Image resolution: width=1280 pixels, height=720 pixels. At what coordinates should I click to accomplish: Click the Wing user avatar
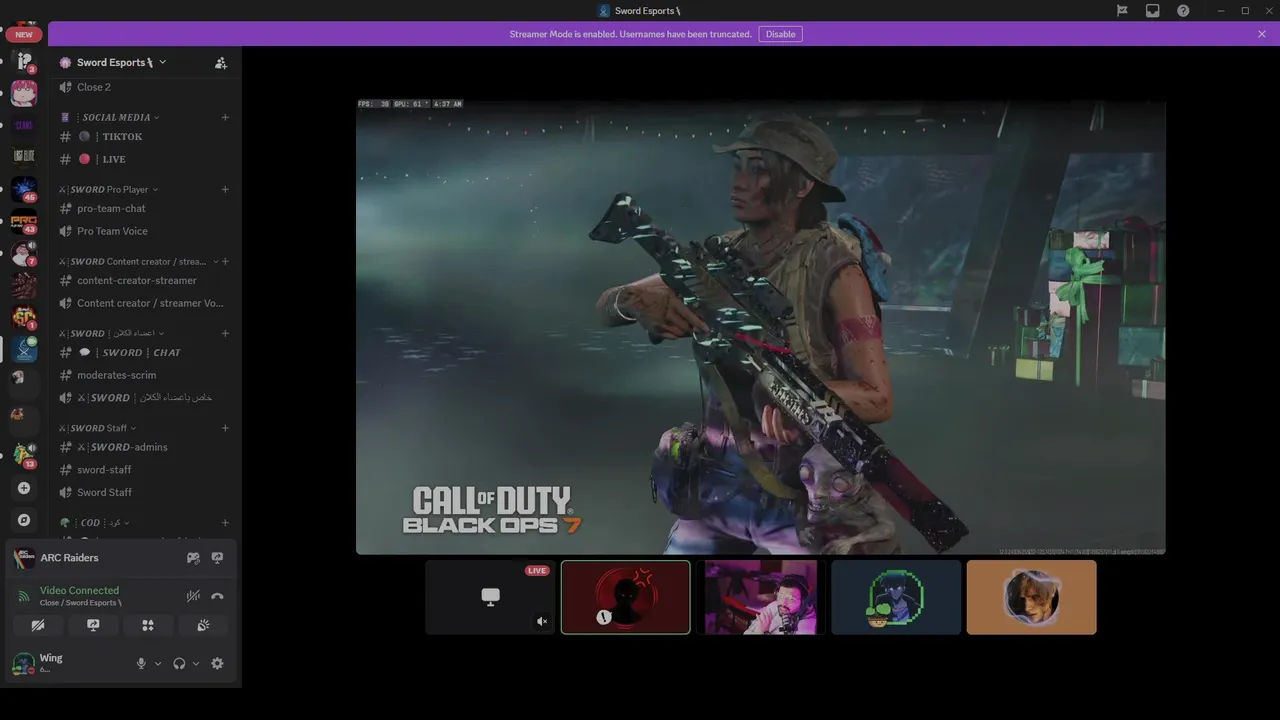tap(22, 664)
